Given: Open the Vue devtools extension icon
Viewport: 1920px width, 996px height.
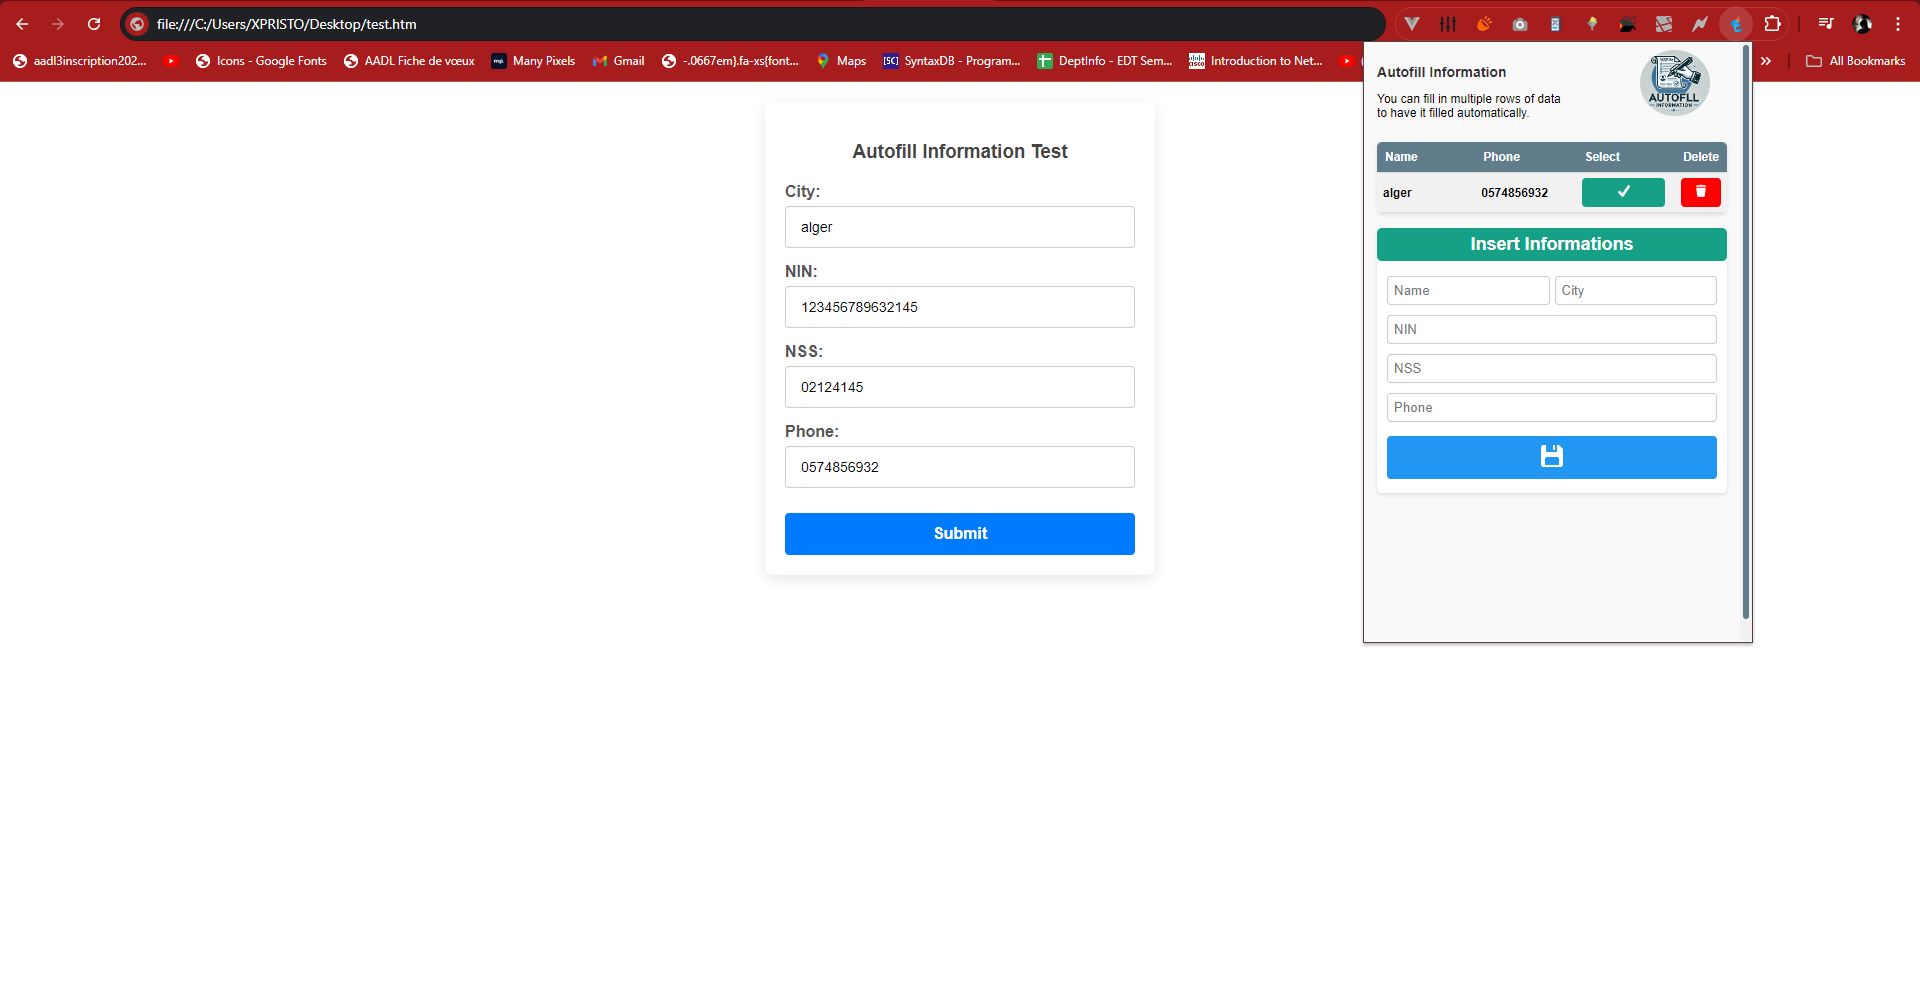Looking at the screenshot, I should pos(1412,24).
